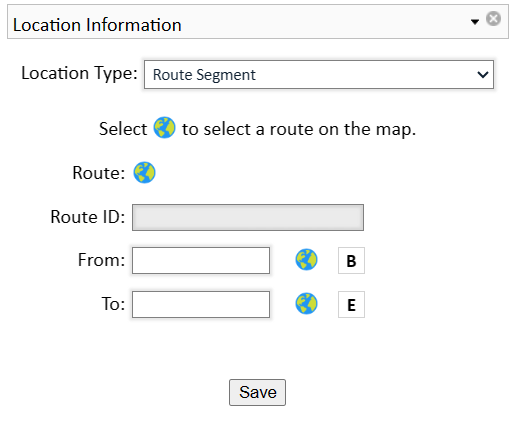Click the 'Location Type:' label

[79, 73]
